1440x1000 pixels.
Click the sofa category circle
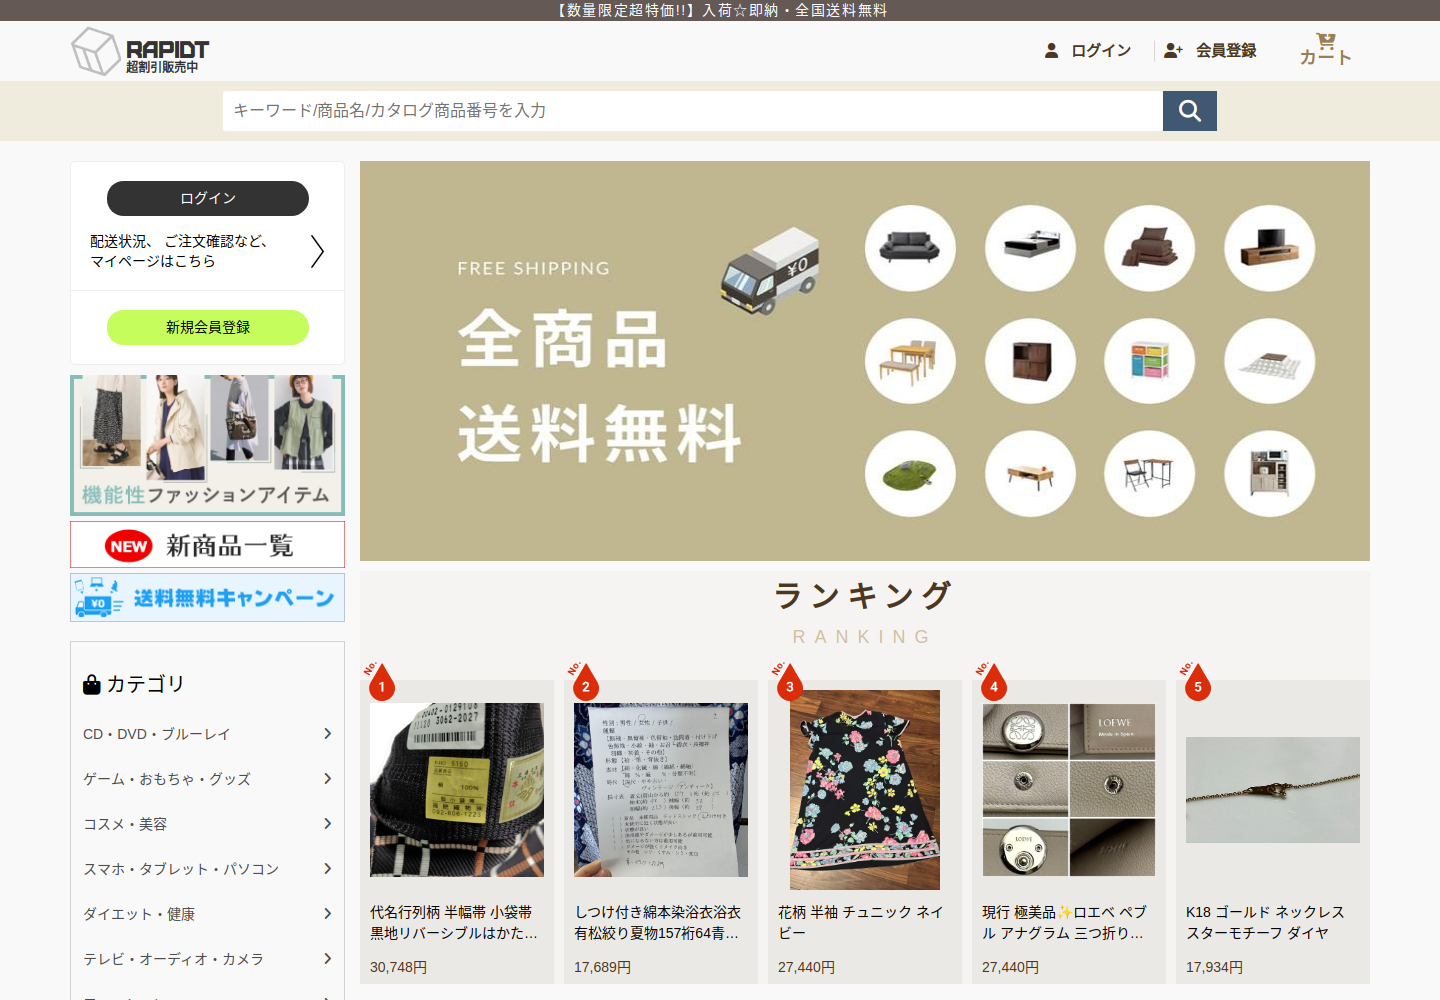910,248
